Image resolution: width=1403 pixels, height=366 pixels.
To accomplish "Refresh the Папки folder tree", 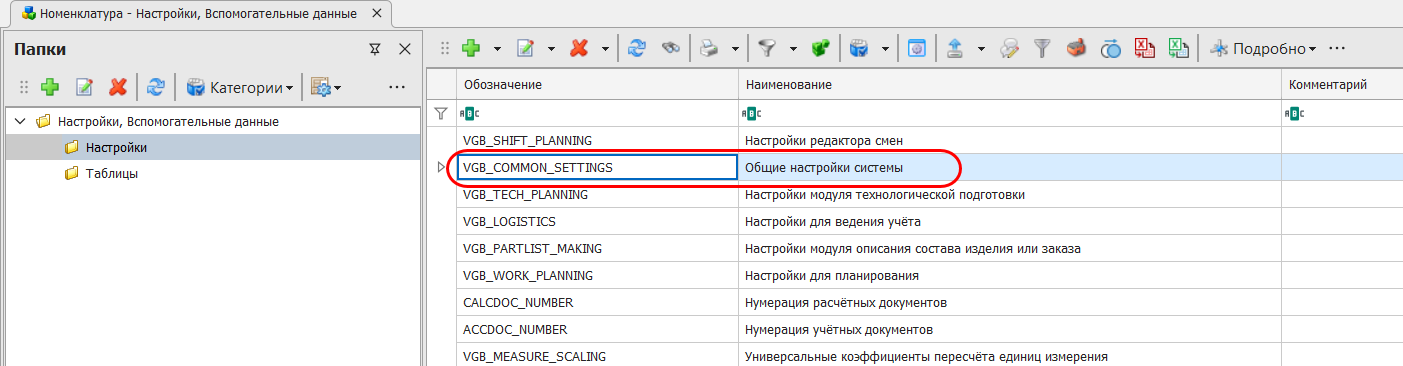I will pyautogui.click(x=155, y=87).
